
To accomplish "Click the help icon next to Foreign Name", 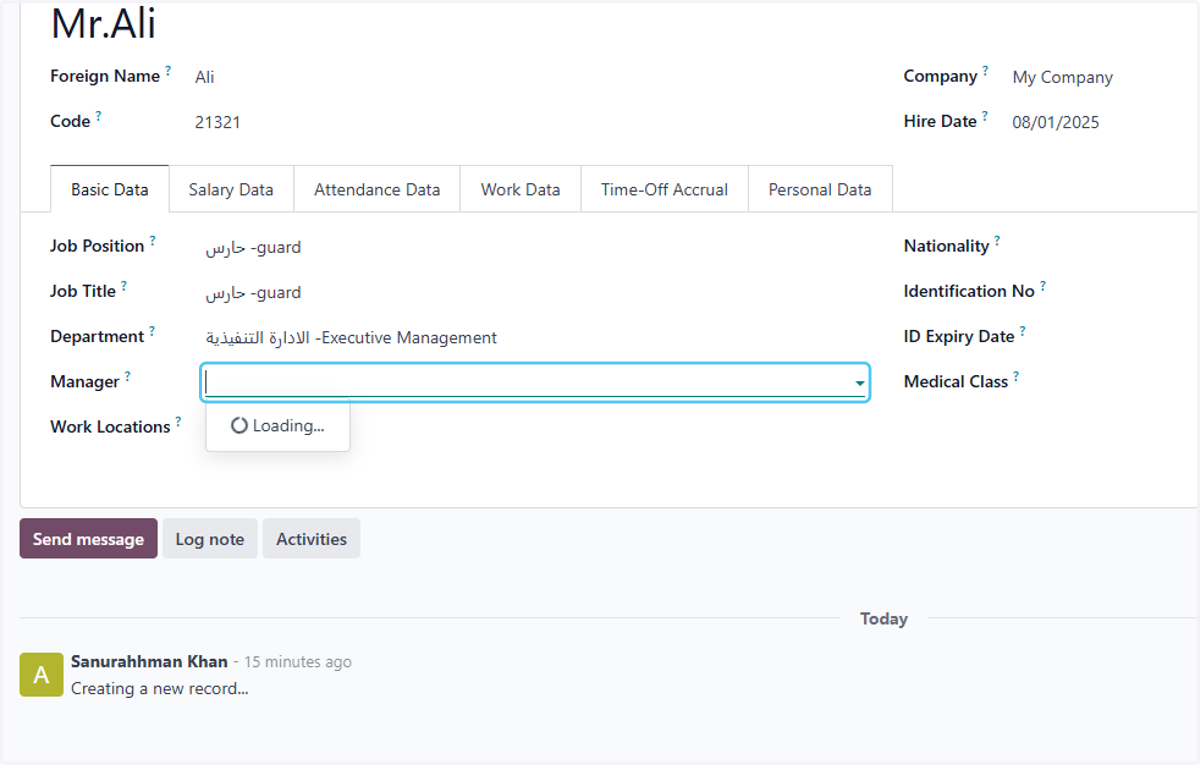I will pos(168,71).
